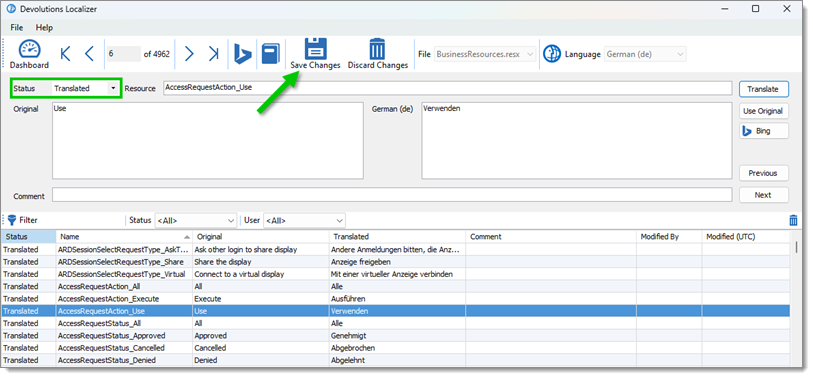The width and height of the screenshot is (813, 378).
Task: Open the Dashboard gauge icon
Action: [29, 50]
